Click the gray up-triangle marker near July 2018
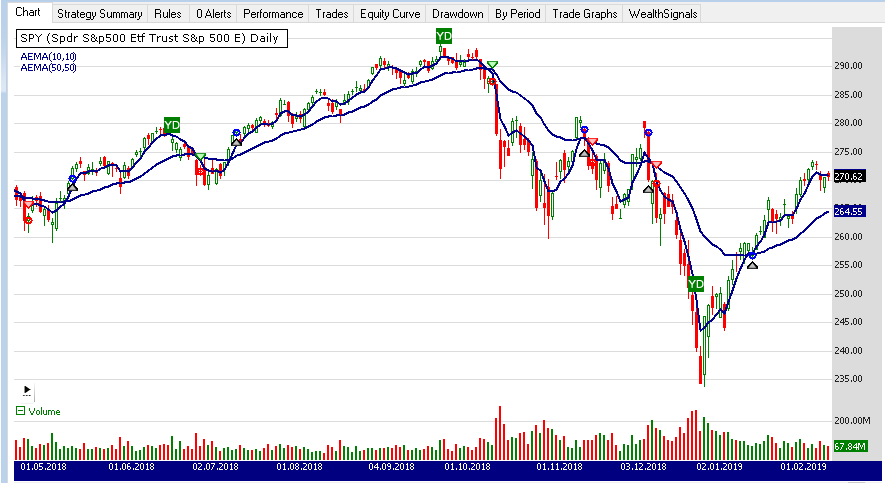The height and width of the screenshot is (483, 885). point(236,142)
